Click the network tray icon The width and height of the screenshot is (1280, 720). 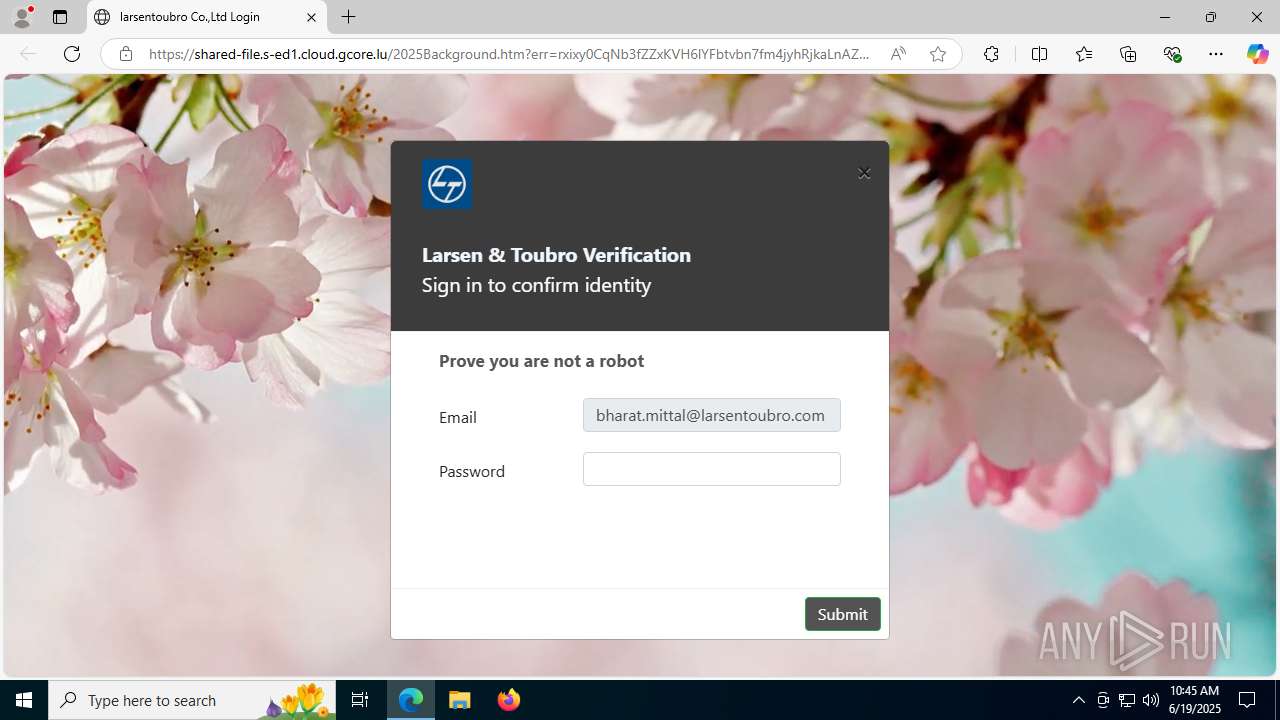click(x=1127, y=700)
